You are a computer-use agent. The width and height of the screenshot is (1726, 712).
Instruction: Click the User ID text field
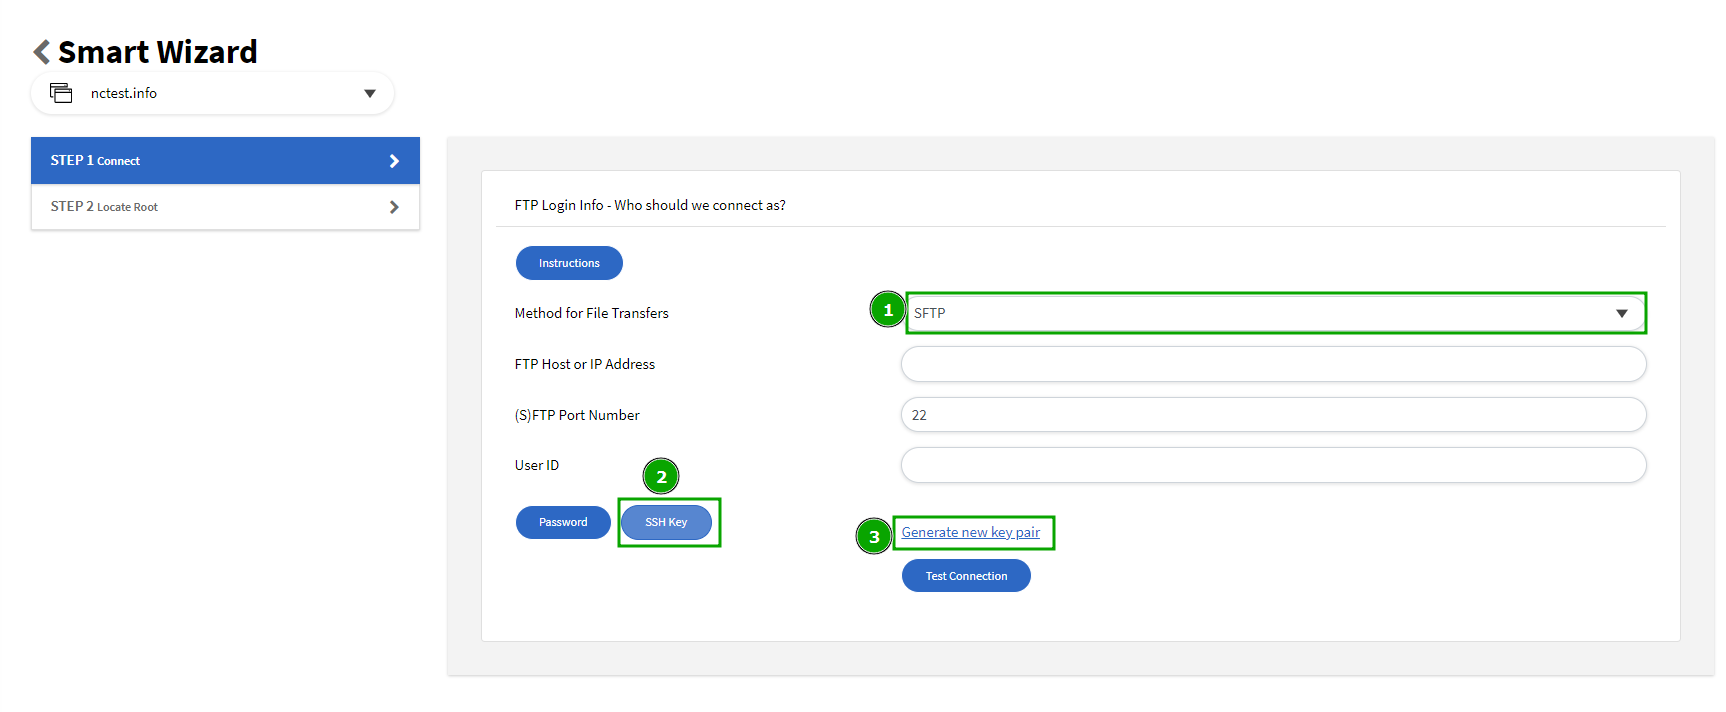tap(1273, 465)
